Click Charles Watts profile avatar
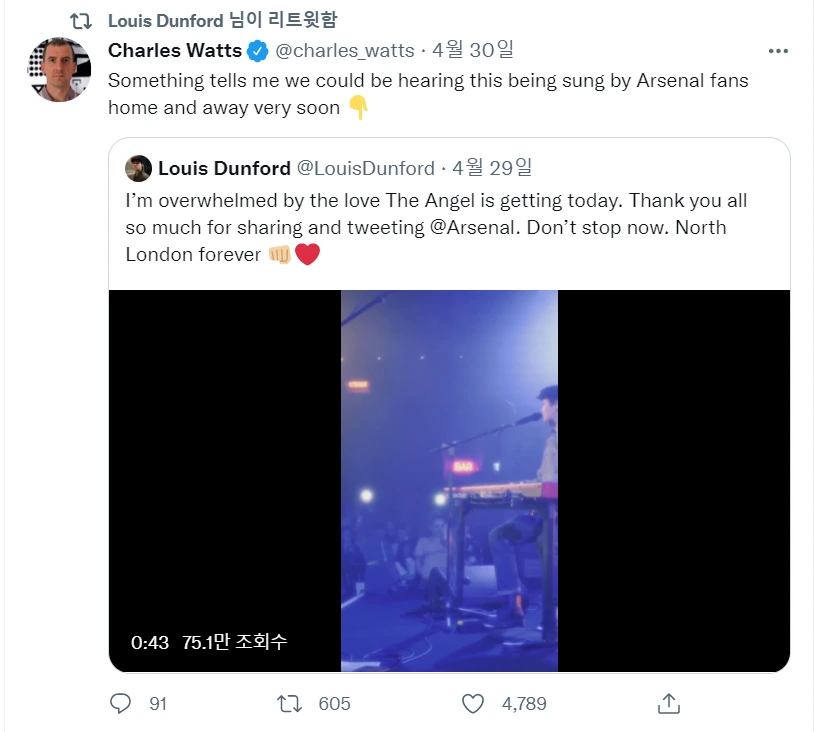Image resolution: width=815 pixels, height=732 pixels. pyautogui.click(x=59, y=69)
